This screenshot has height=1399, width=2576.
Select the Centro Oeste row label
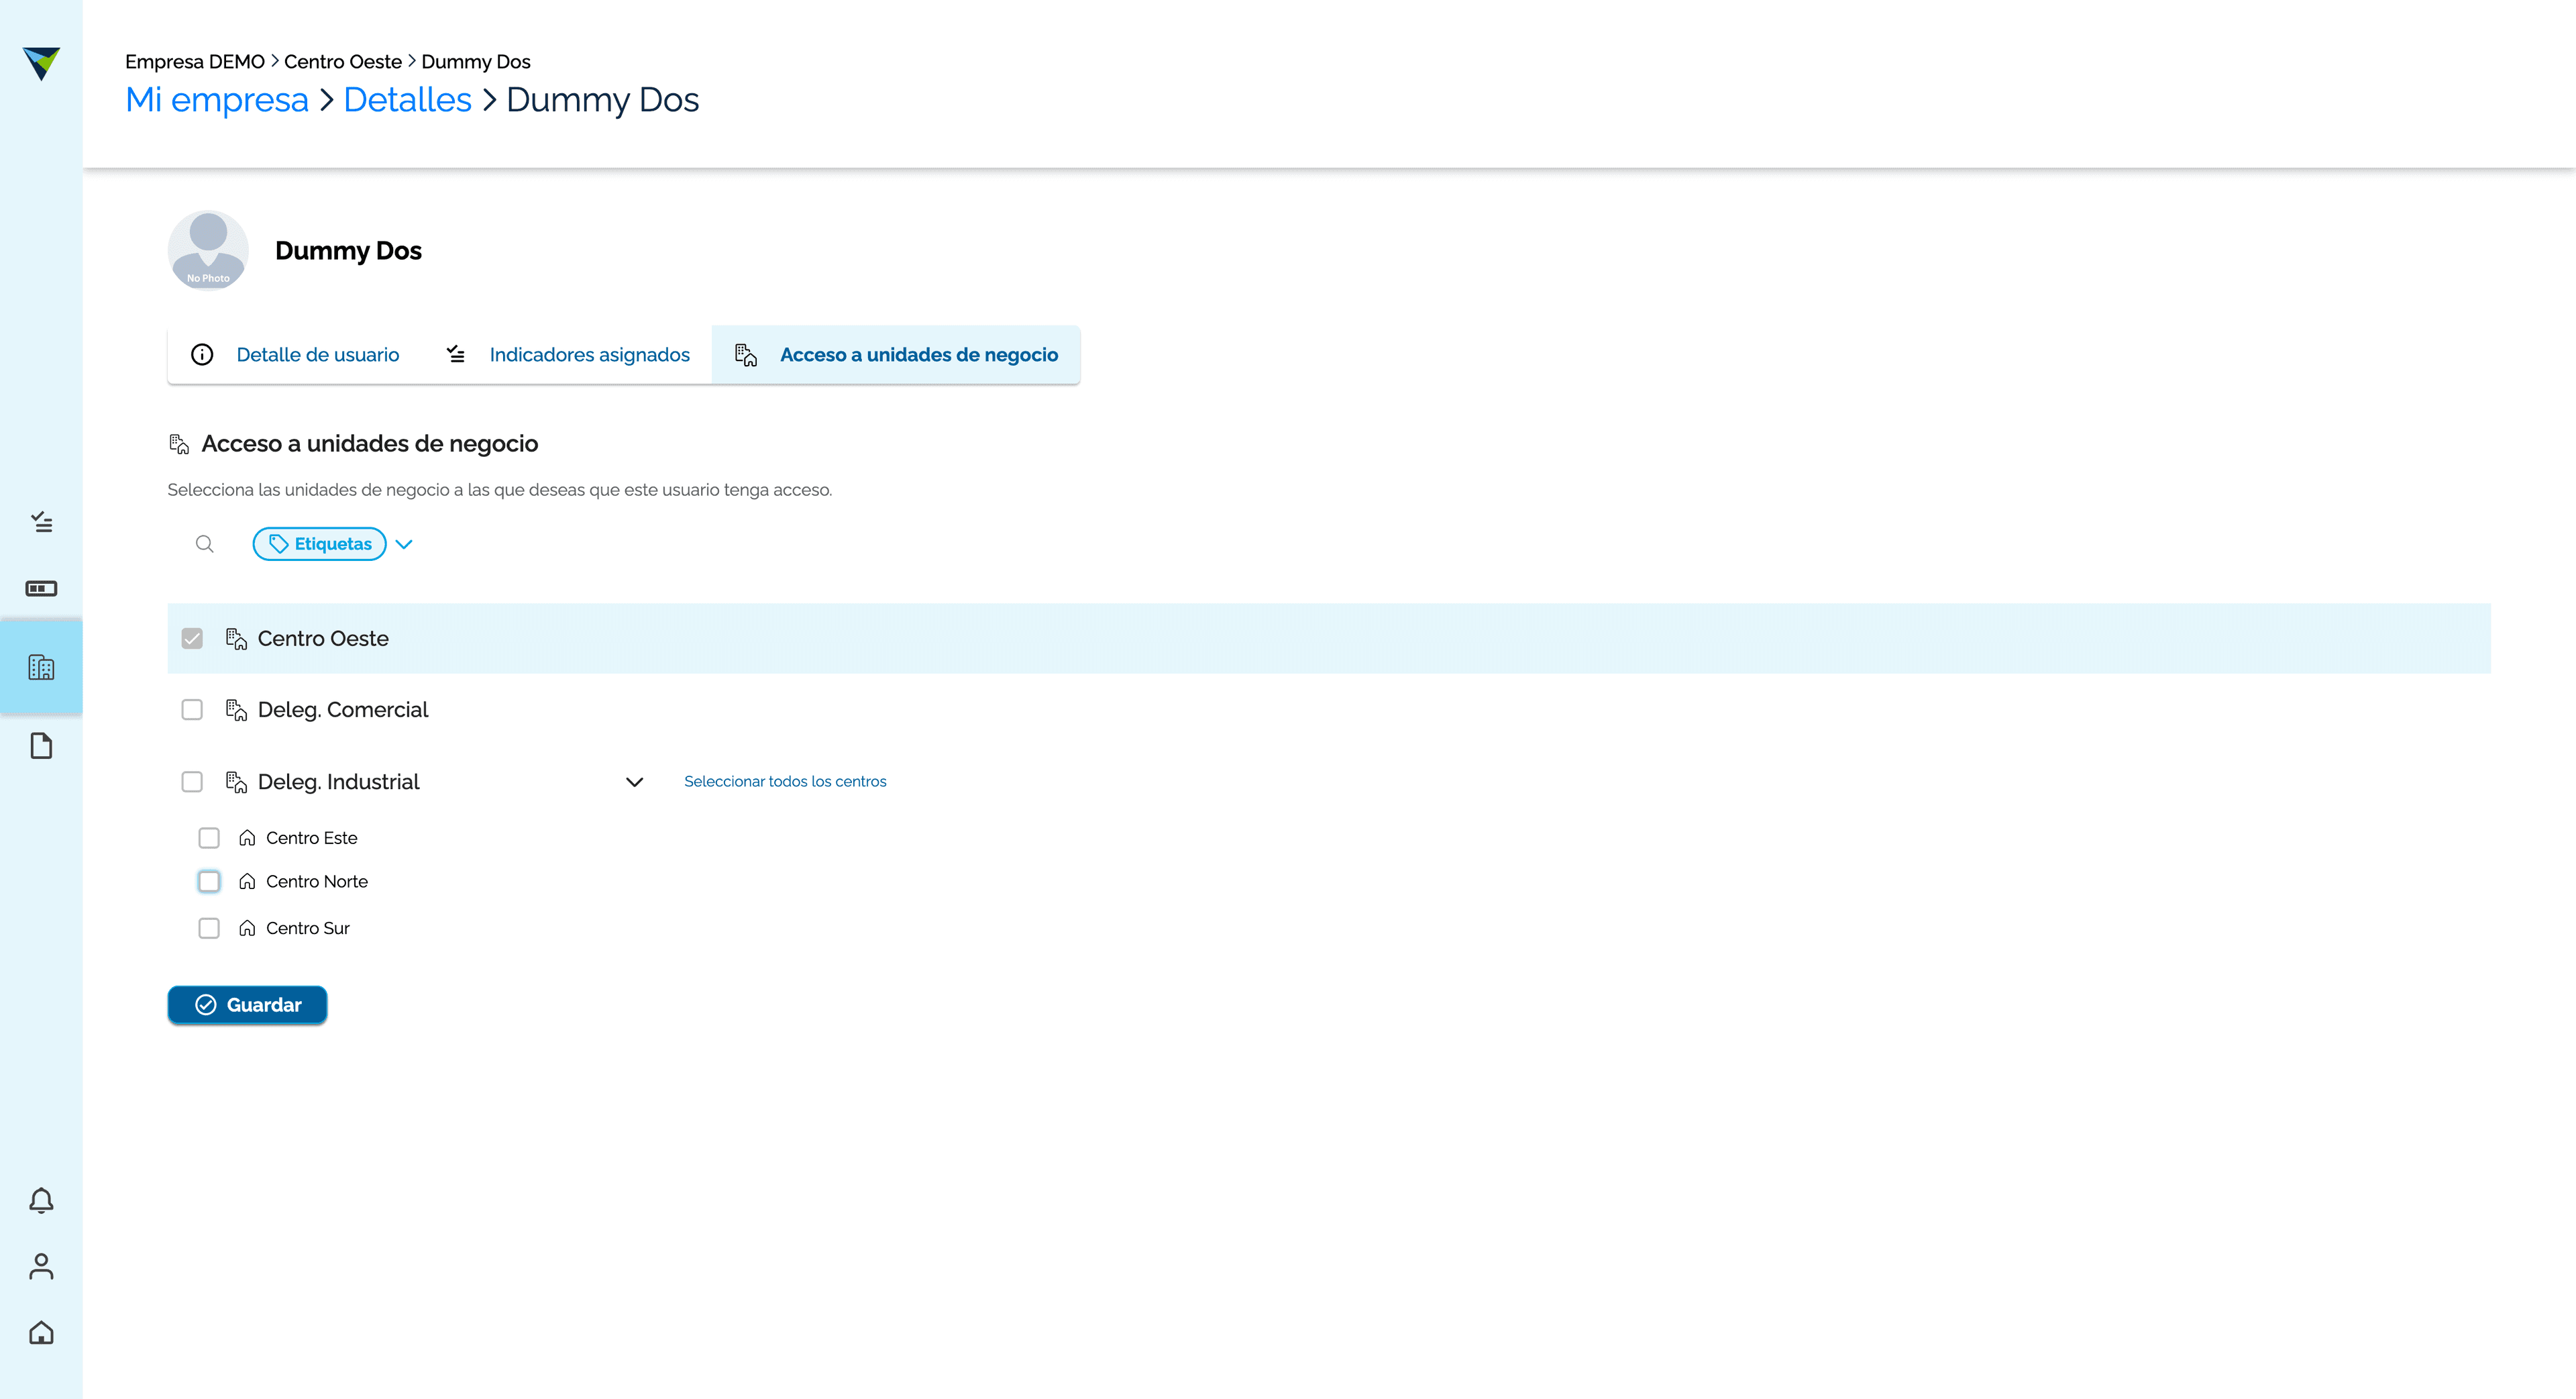tap(323, 639)
